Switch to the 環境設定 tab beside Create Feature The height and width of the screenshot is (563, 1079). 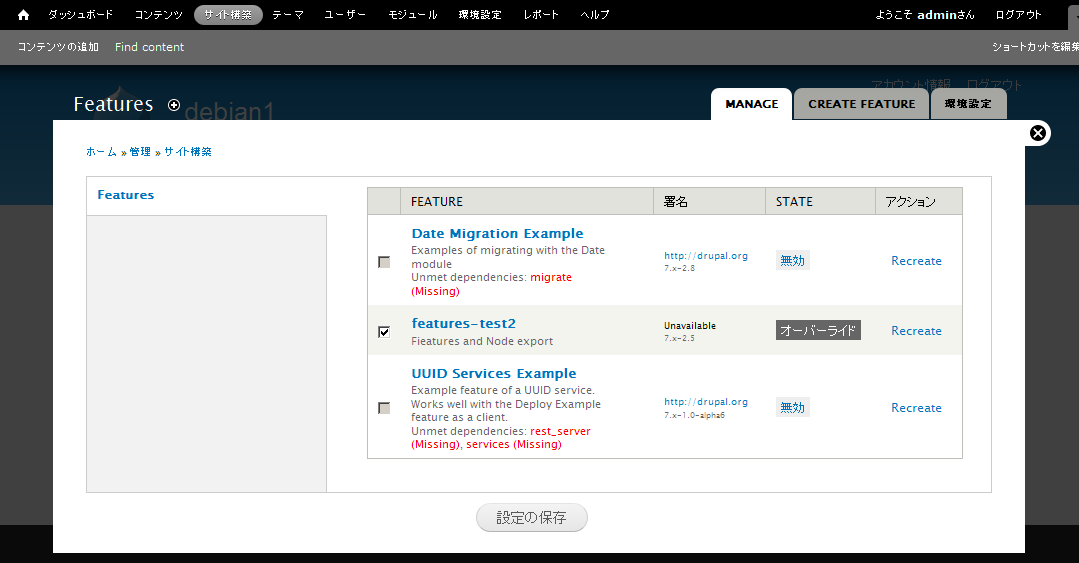pyautogui.click(x=968, y=104)
